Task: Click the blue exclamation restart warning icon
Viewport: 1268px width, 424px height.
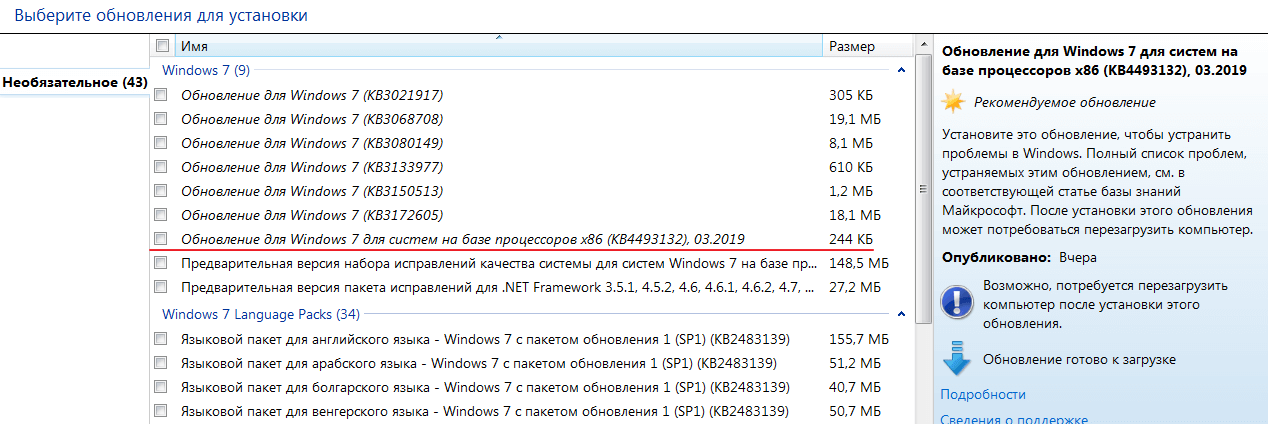Action: point(957,301)
